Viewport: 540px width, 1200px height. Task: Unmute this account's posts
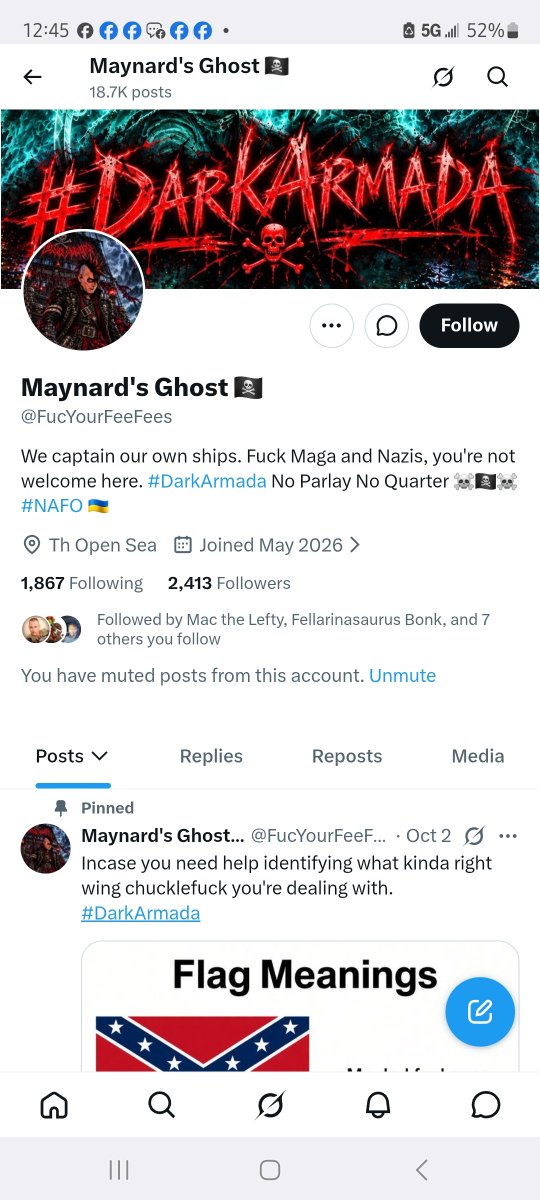(x=402, y=675)
